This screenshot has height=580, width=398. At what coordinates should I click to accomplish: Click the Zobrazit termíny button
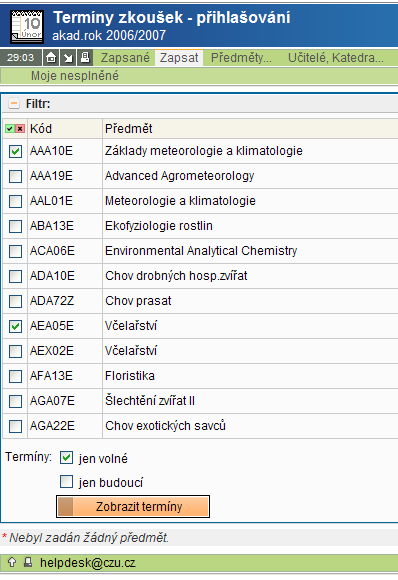coord(133,506)
